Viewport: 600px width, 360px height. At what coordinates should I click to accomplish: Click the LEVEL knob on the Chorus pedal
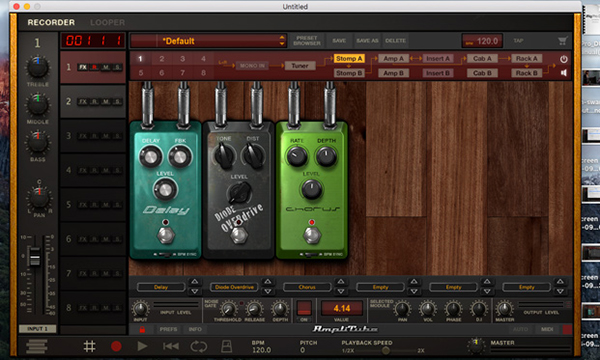(311, 189)
